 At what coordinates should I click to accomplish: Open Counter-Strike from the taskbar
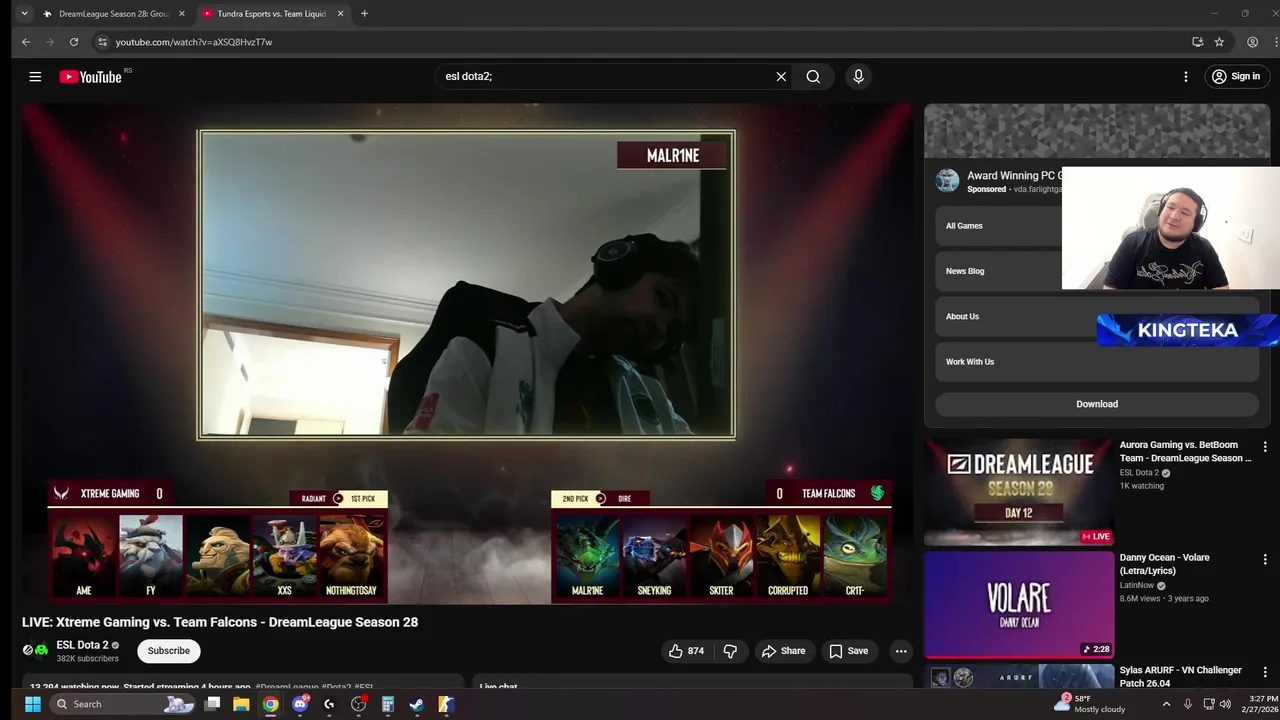(446, 704)
